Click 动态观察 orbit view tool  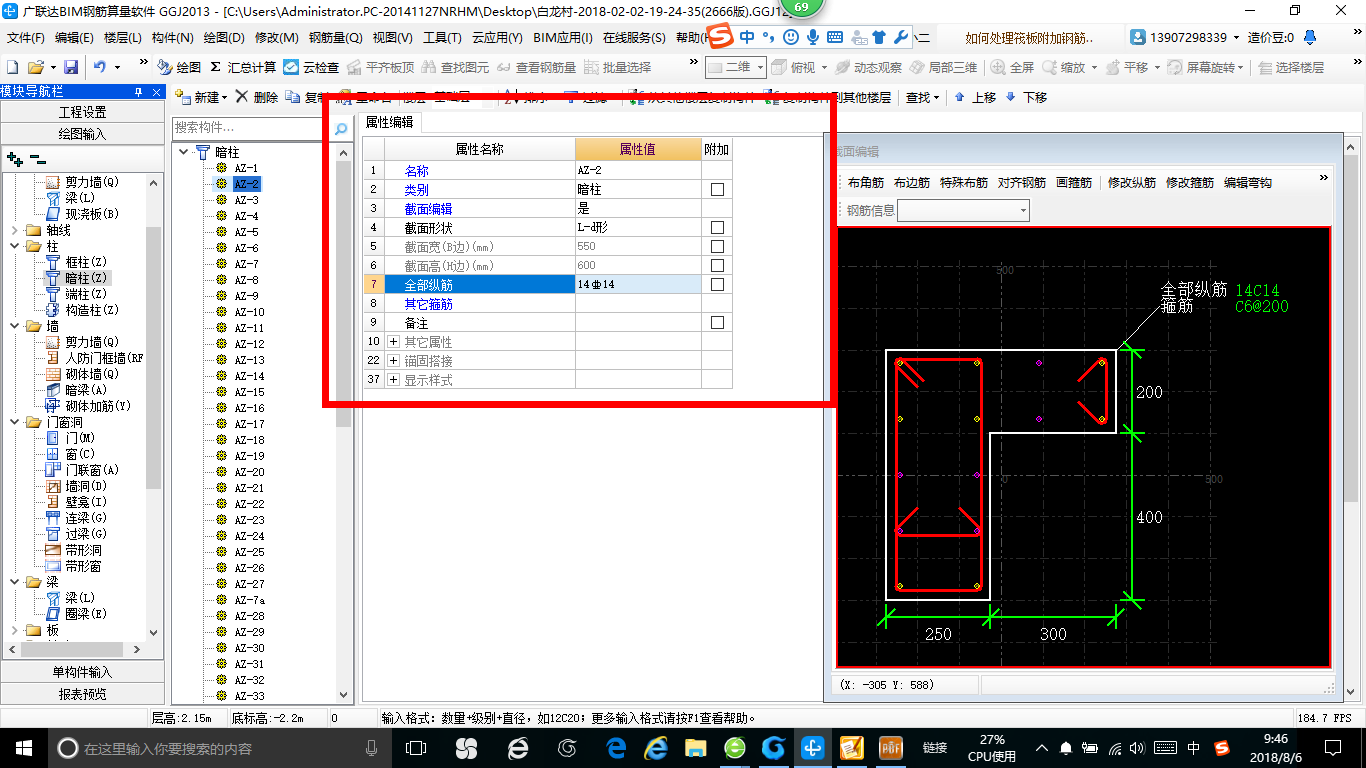click(868, 67)
